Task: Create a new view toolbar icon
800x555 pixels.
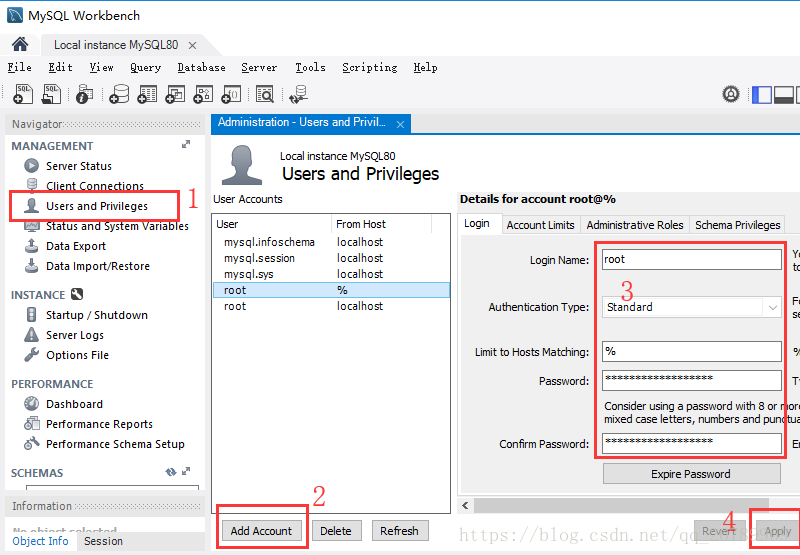Action: 175,94
